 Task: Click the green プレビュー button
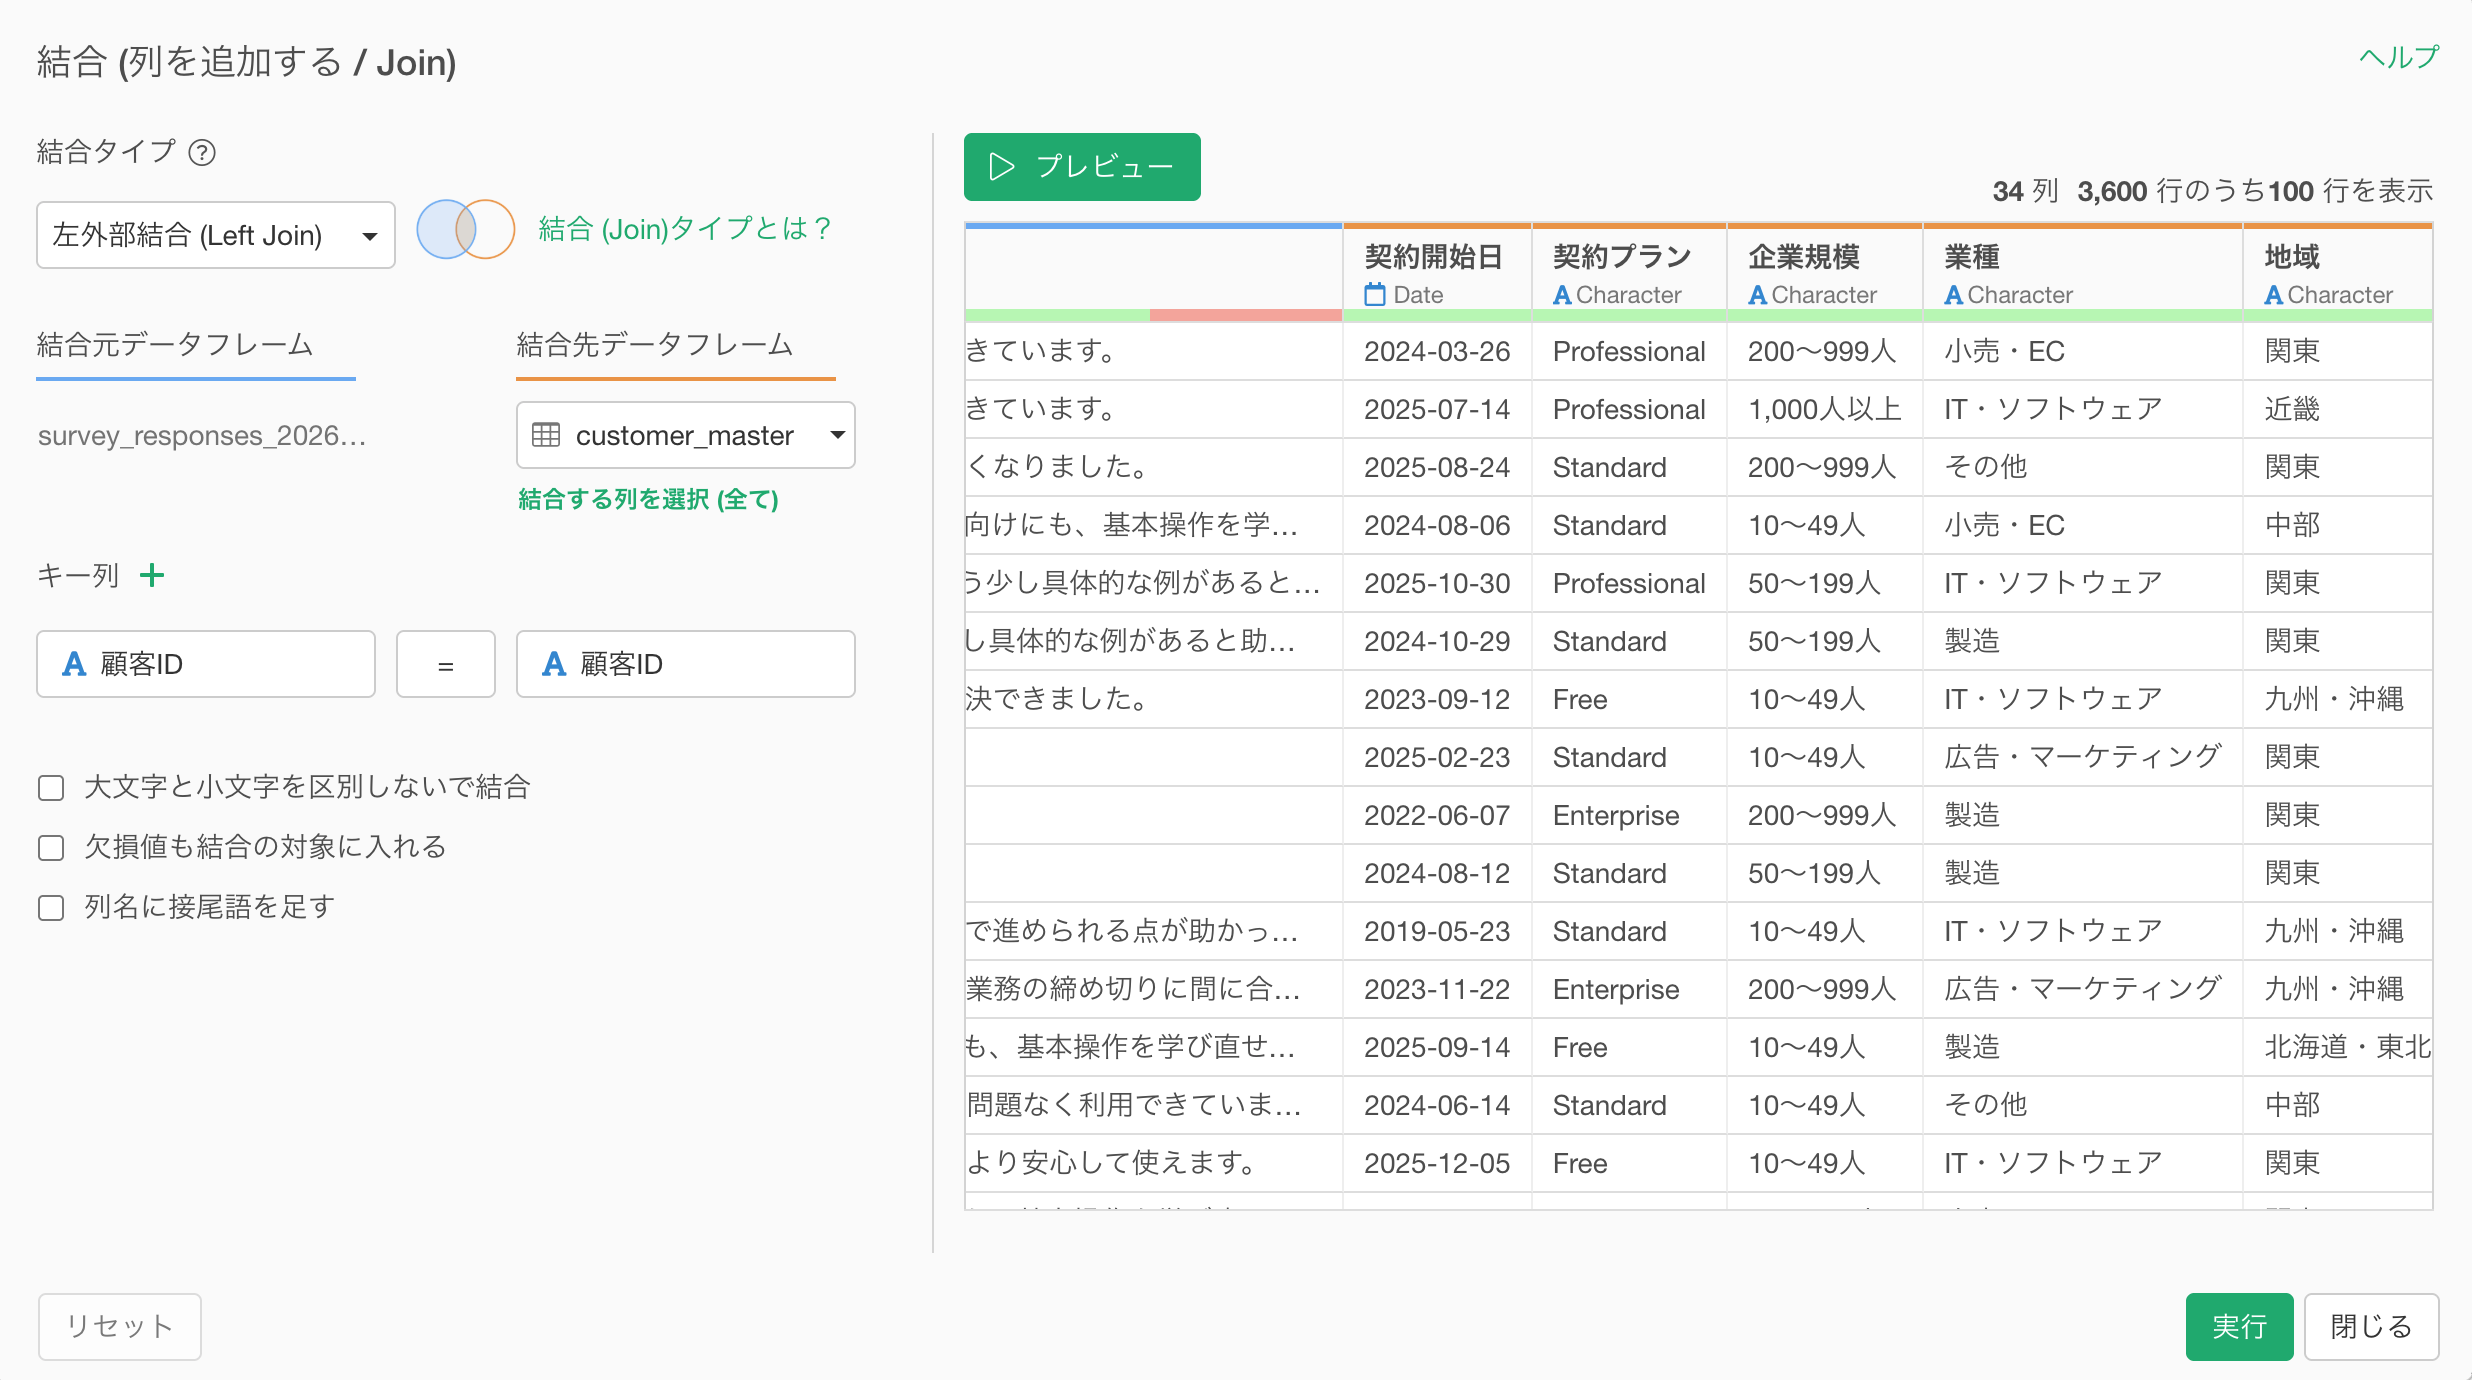(x=1082, y=167)
